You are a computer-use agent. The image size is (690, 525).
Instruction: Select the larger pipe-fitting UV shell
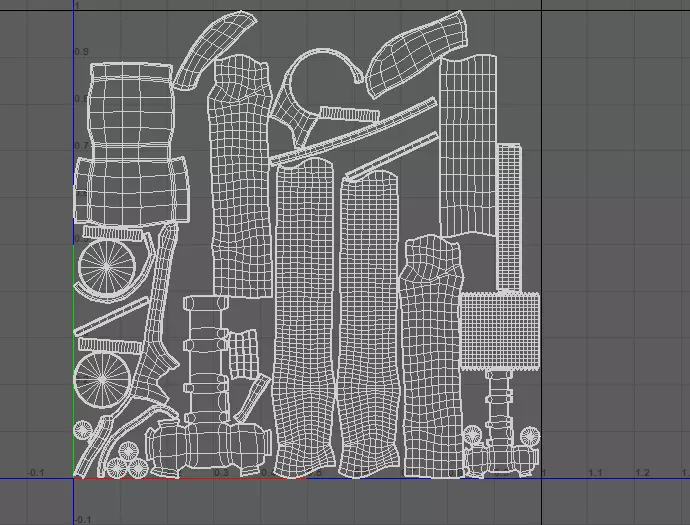pyautogui.click(x=207, y=384)
